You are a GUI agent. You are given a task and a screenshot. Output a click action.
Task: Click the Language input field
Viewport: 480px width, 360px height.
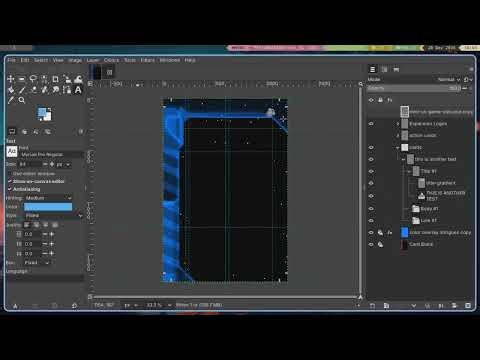click(x=45, y=278)
